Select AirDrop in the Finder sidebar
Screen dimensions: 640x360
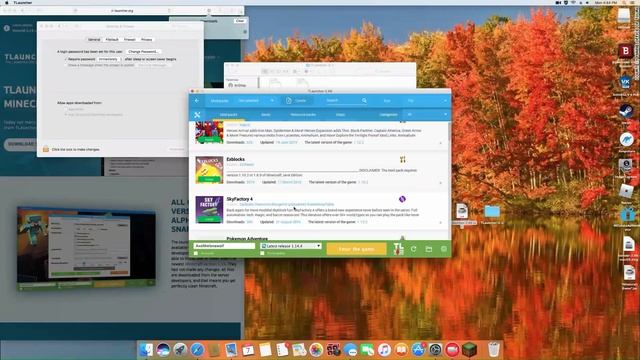(x=237, y=85)
